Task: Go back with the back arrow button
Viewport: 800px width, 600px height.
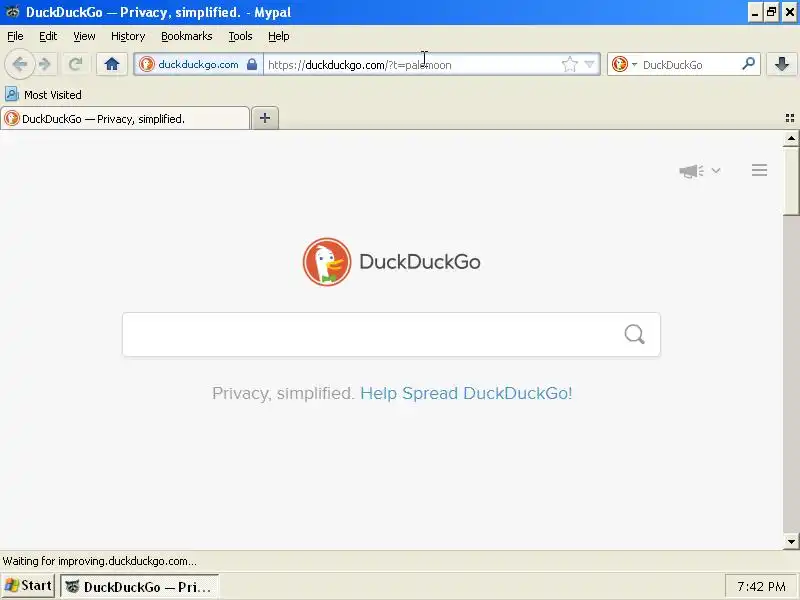Action: click(20, 64)
